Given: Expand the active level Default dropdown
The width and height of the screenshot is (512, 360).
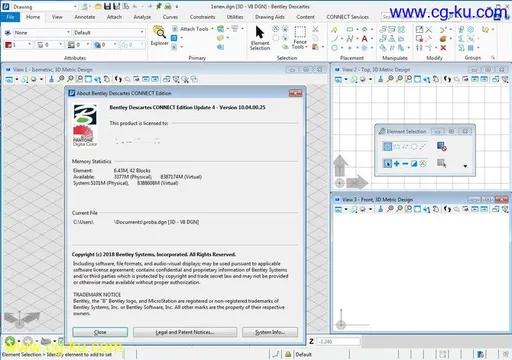Looking at the screenshot, I should (x=109, y=33).
